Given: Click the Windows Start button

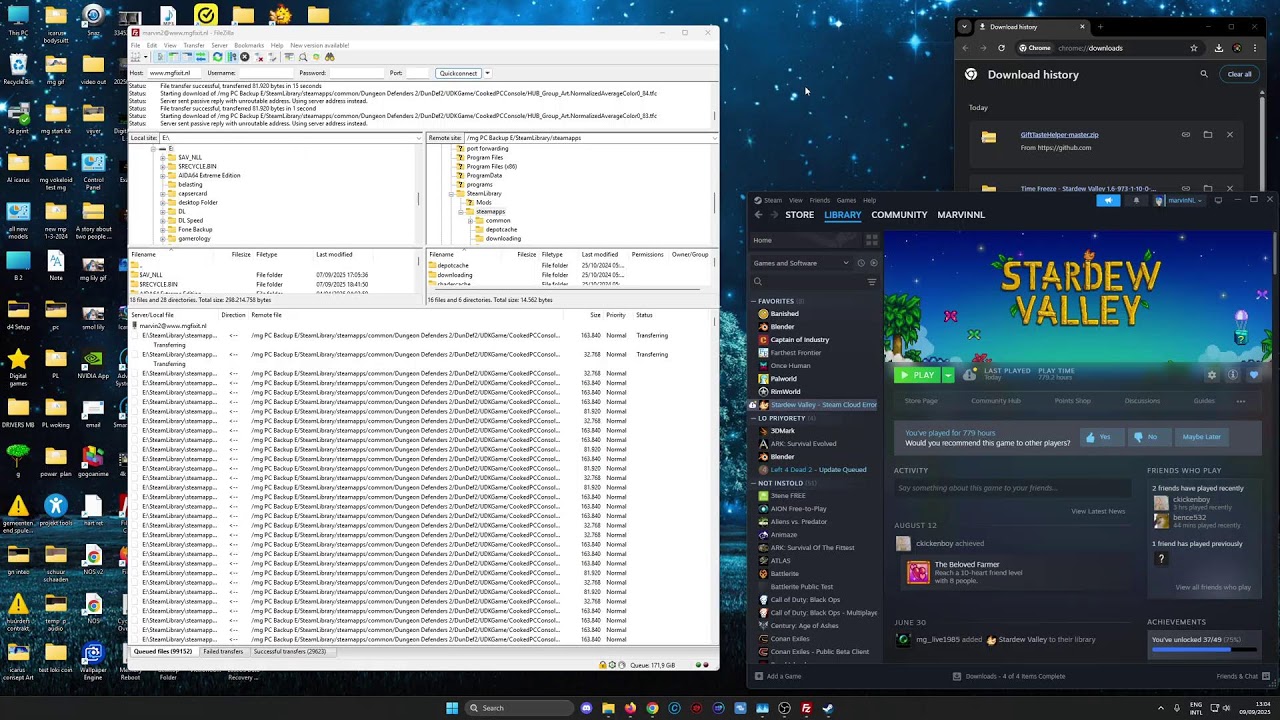Looking at the screenshot, I should 452,708.
